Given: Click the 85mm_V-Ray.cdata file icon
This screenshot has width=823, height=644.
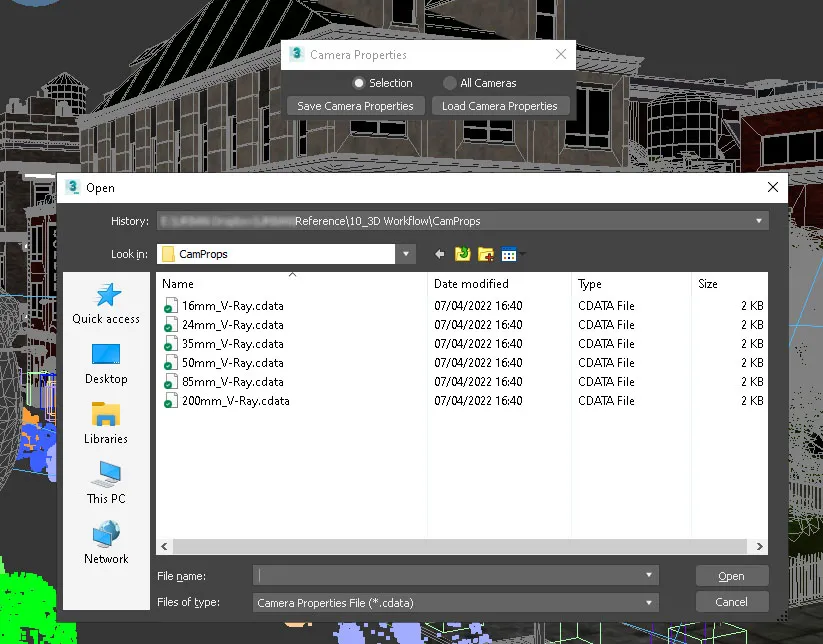Looking at the screenshot, I should point(170,382).
